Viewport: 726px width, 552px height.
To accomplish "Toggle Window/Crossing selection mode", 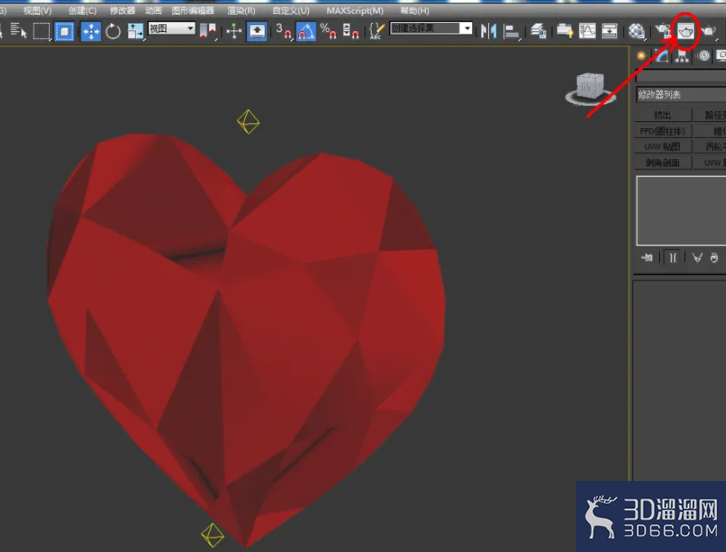I will tap(64, 31).
